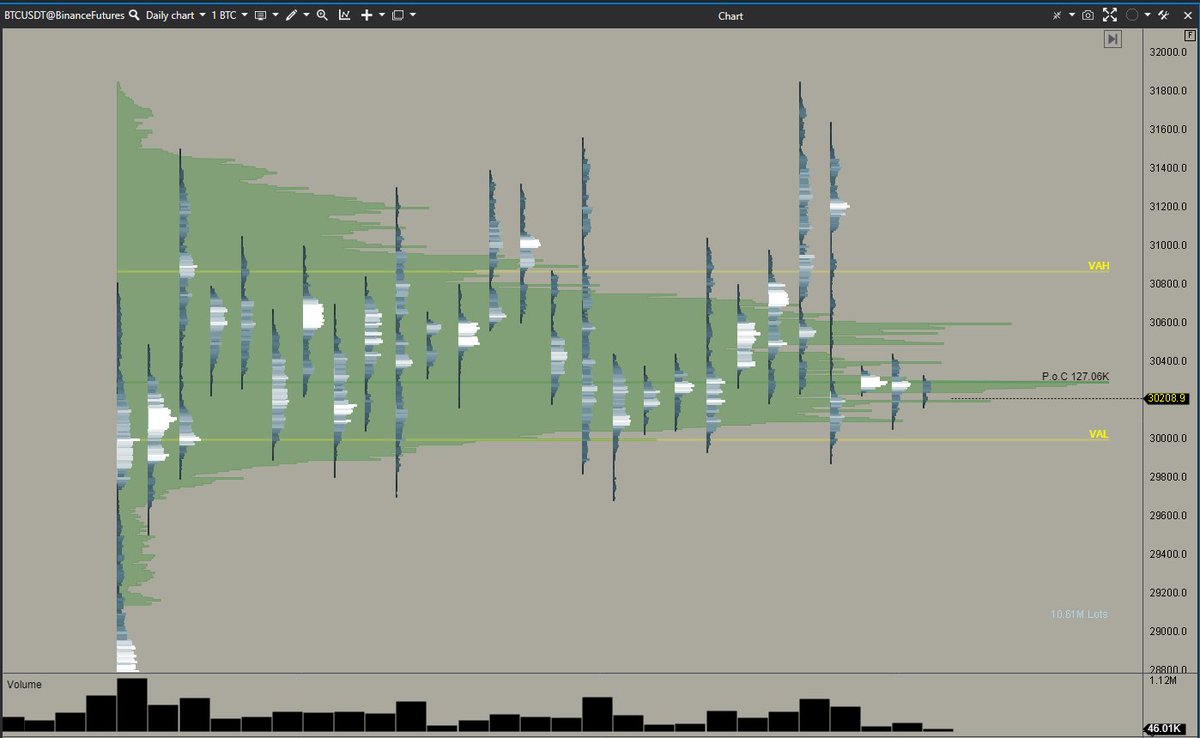Click the 30400.0 price axis label
Viewport: 1200px width, 738px height.
click(x=1168, y=361)
